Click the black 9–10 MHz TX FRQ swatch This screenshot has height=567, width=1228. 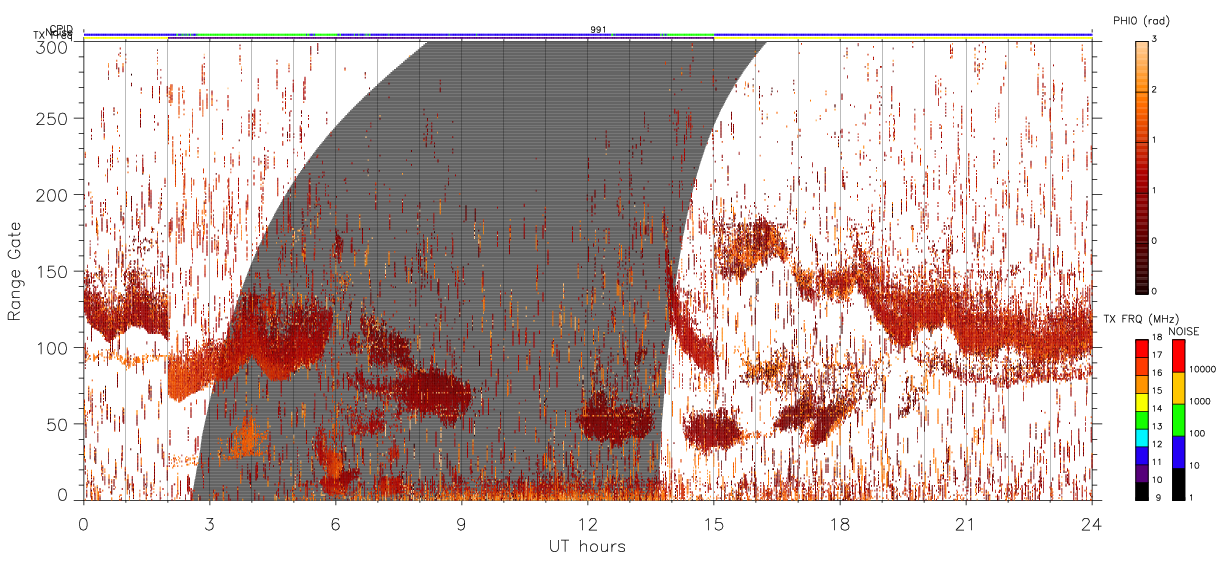pyautogui.click(x=1141, y=491)
